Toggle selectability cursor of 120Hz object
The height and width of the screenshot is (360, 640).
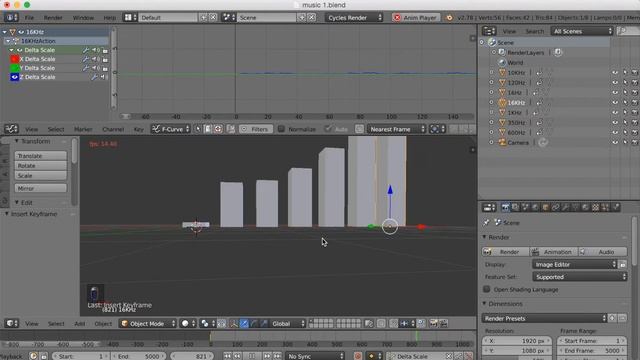(x=625, y=82)
